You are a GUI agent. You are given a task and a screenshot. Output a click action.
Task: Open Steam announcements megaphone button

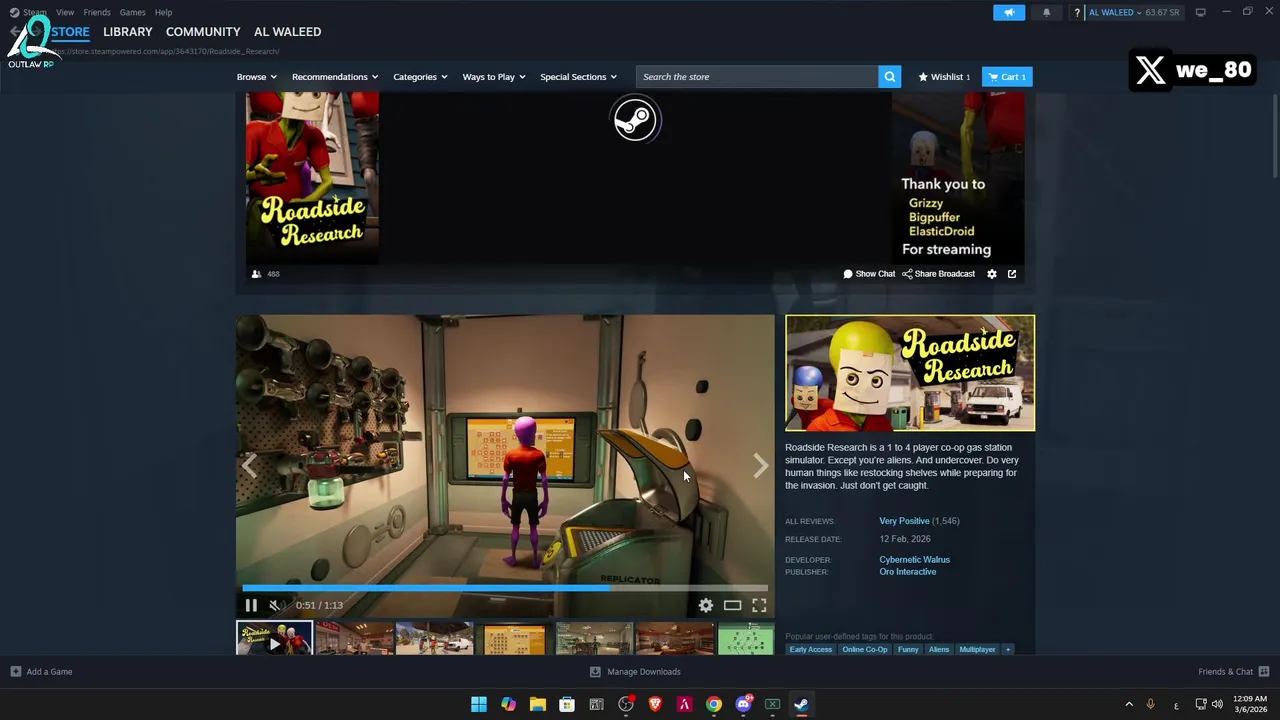[1009, 12]
